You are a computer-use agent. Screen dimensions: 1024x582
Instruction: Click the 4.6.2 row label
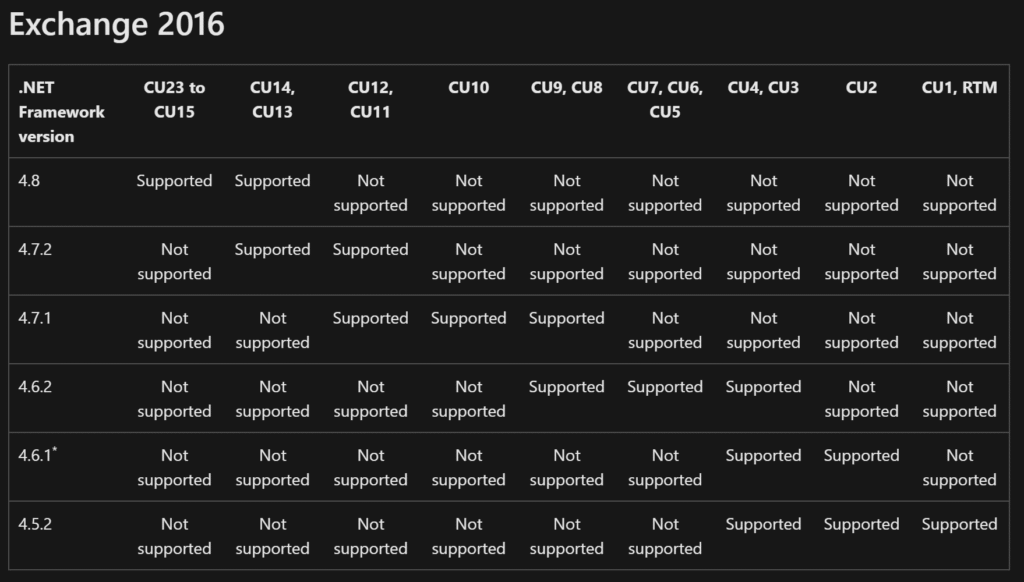[x=35, y=387]
